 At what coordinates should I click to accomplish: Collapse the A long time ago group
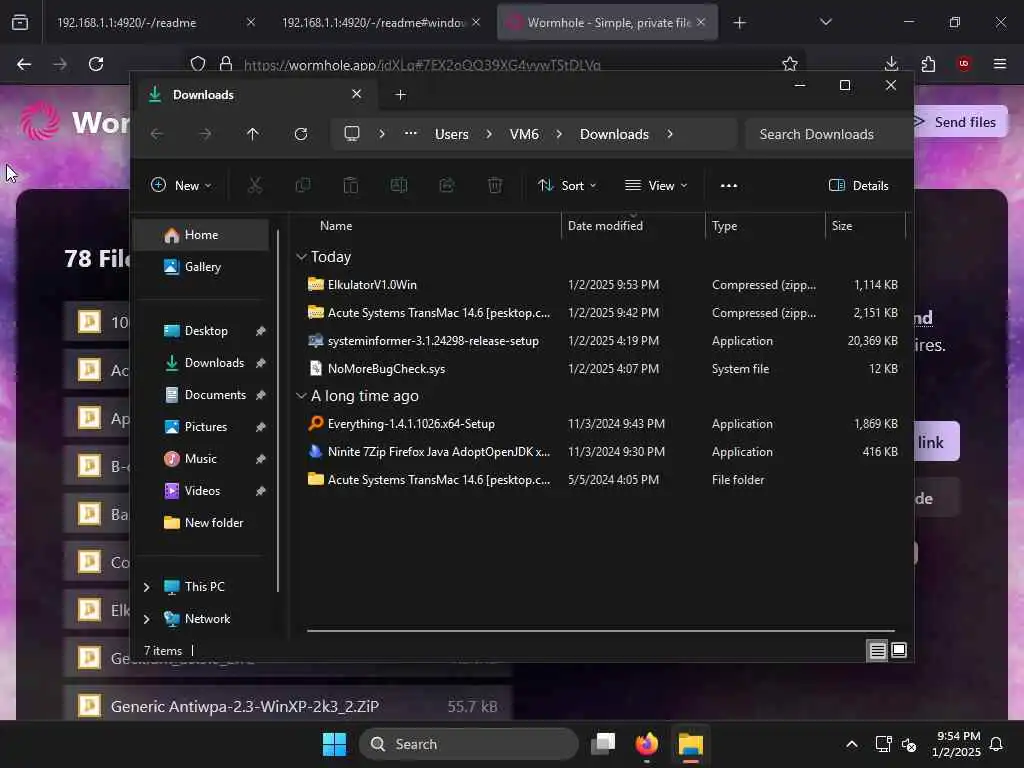click(301, 396)
